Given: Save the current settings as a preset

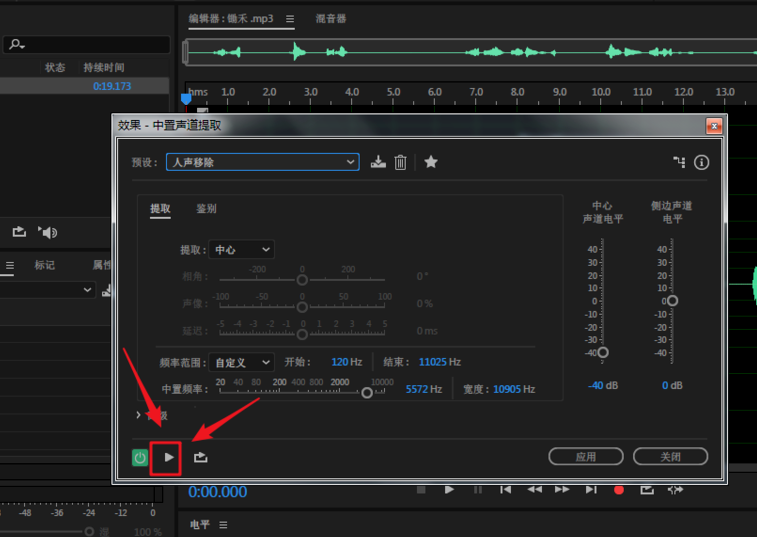Looking at the screenshot, I should pyautogui.click(x=378, y=162).
